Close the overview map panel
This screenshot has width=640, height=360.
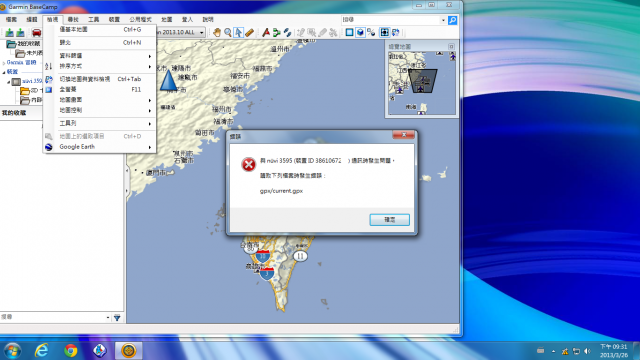(x=451, y=47)
